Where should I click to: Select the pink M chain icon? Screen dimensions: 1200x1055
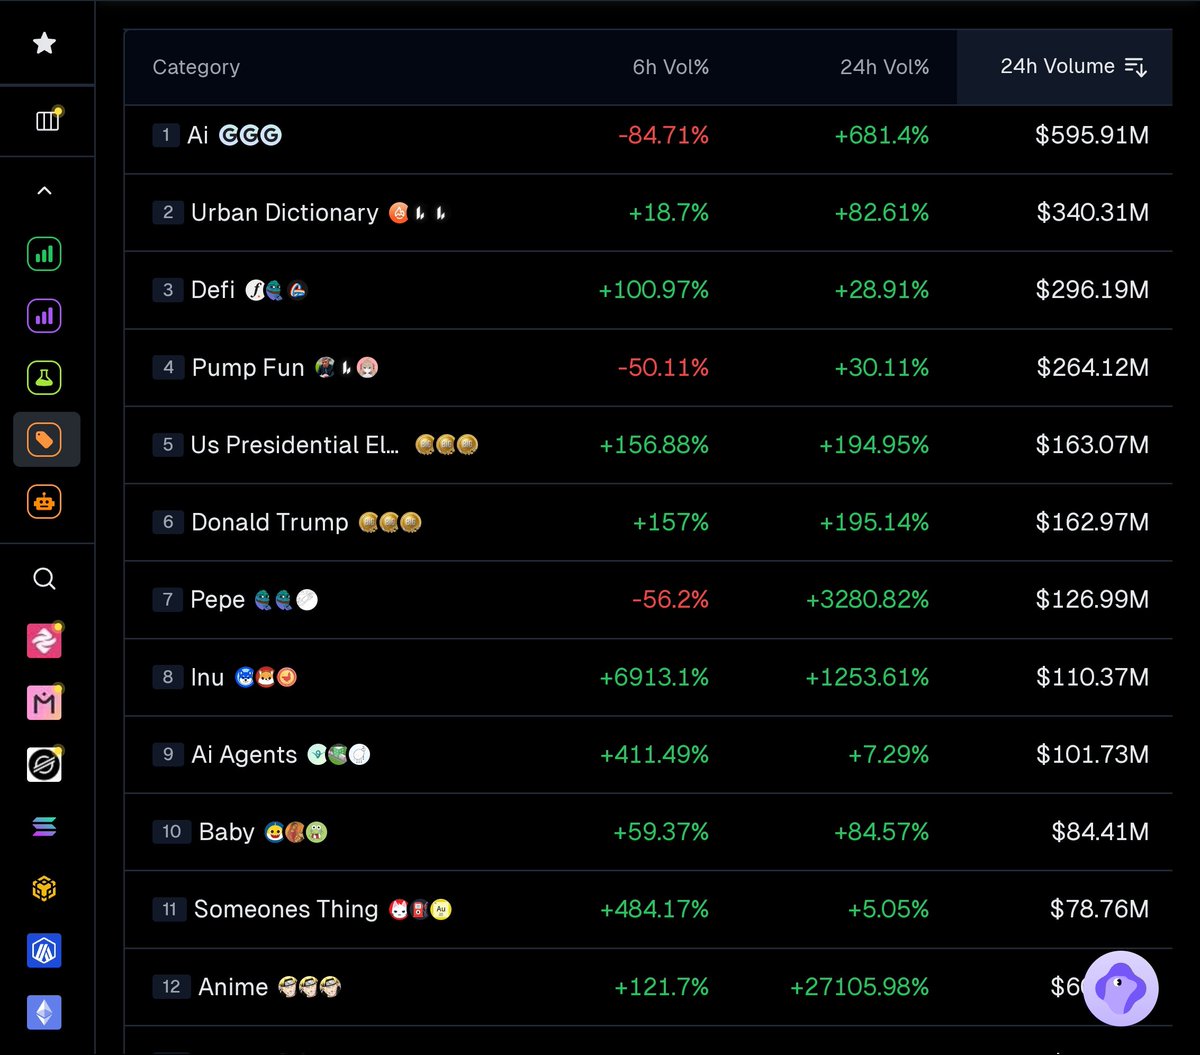point(44,703)
